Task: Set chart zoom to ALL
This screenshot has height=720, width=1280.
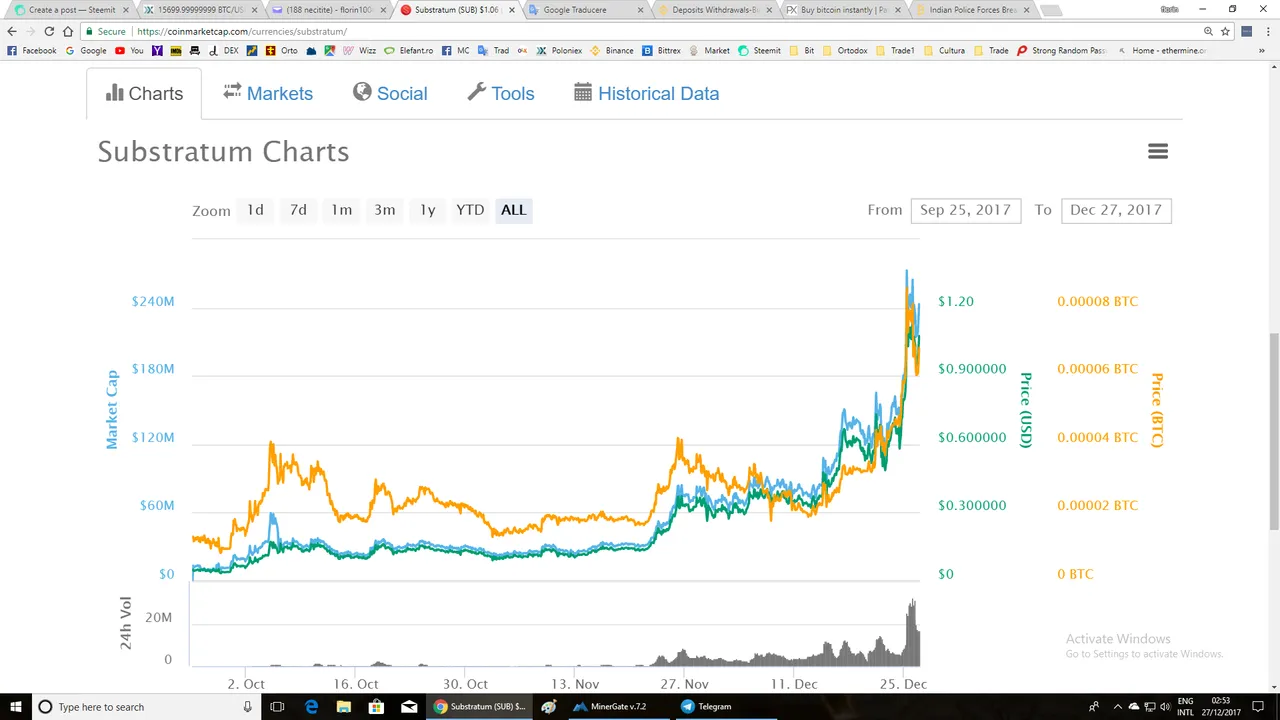Action: pyautogui.click(x=513, y=210)
